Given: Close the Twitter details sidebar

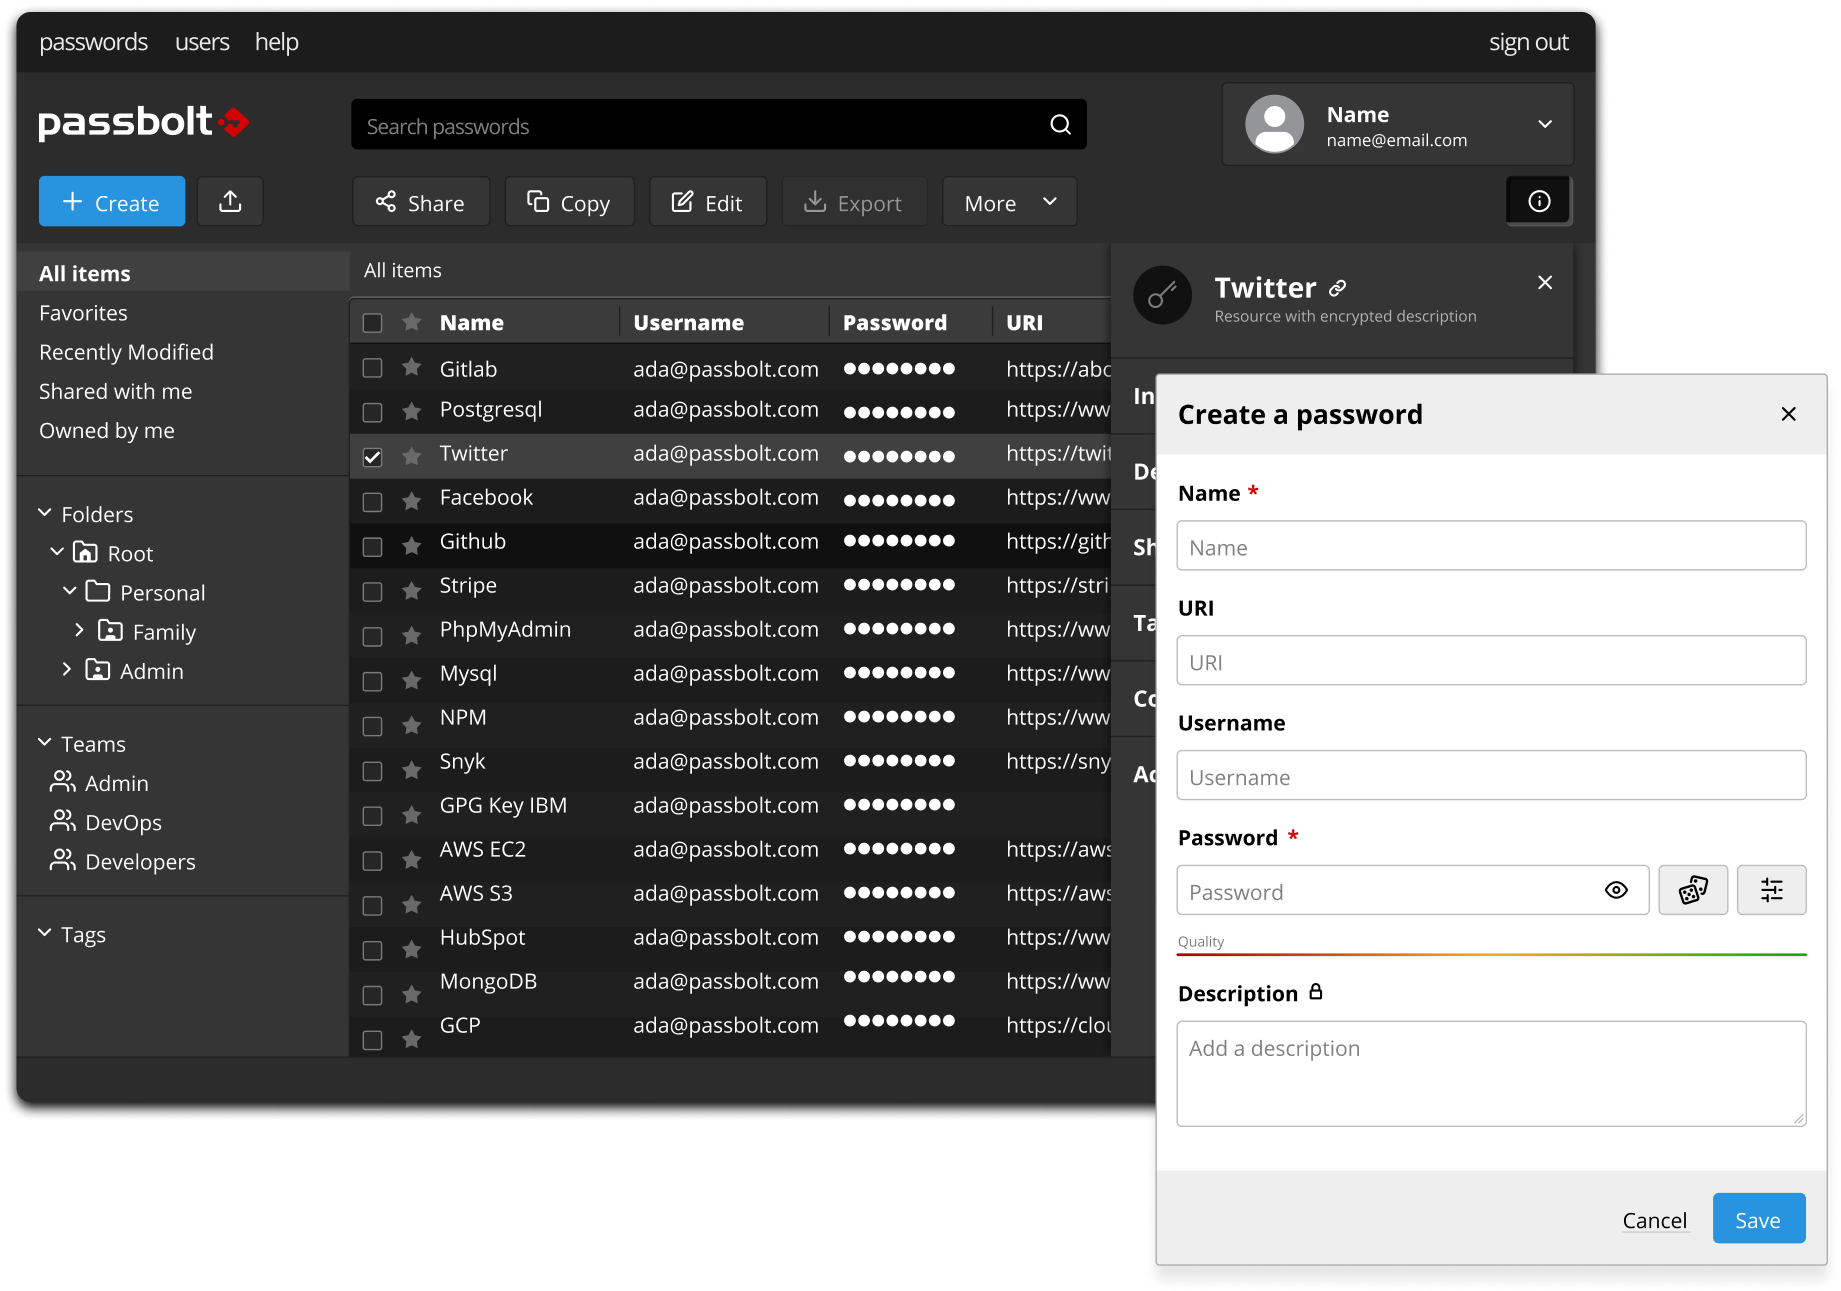Looking at the screenshot, I should [1545, 283].
